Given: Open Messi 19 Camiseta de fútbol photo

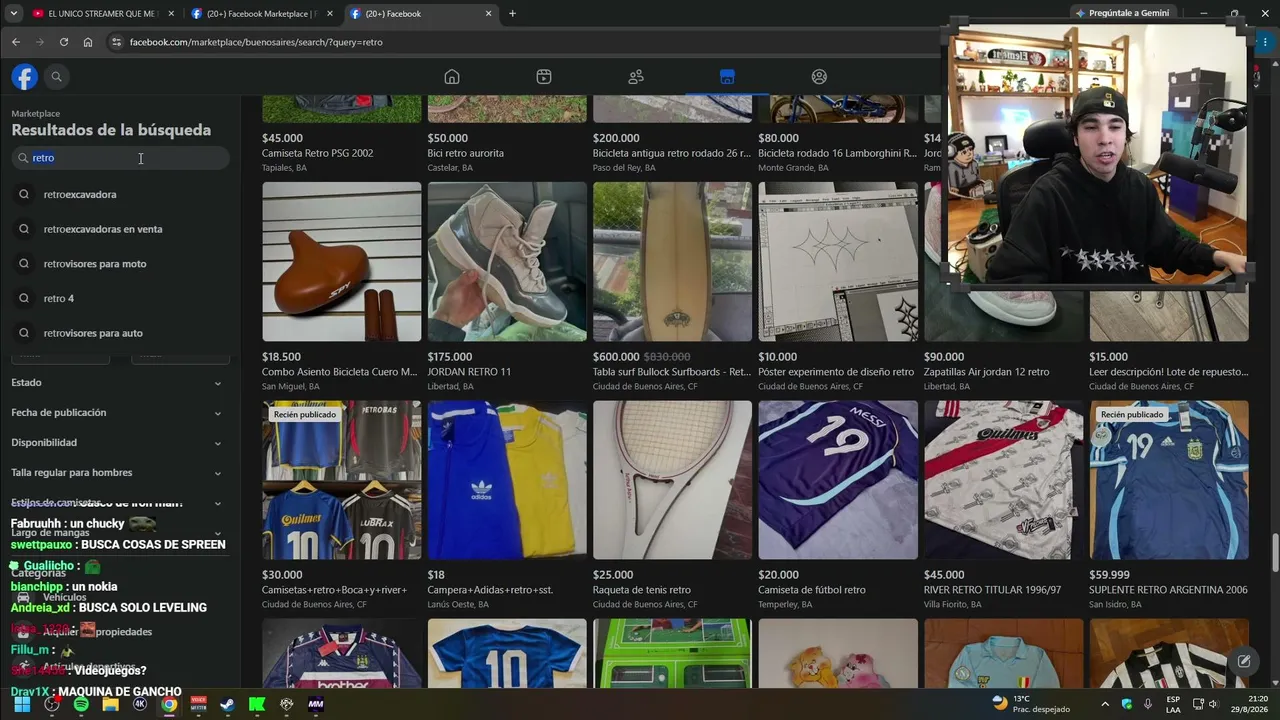Looking at the screenshot, I should coord(838,480).
